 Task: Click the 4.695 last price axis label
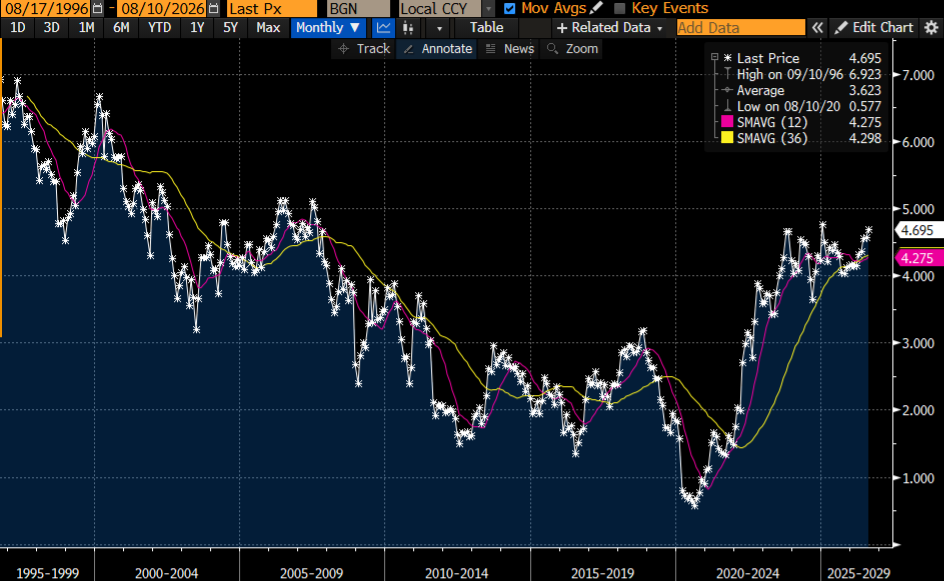pyautogui.click(x=918, y=230)
